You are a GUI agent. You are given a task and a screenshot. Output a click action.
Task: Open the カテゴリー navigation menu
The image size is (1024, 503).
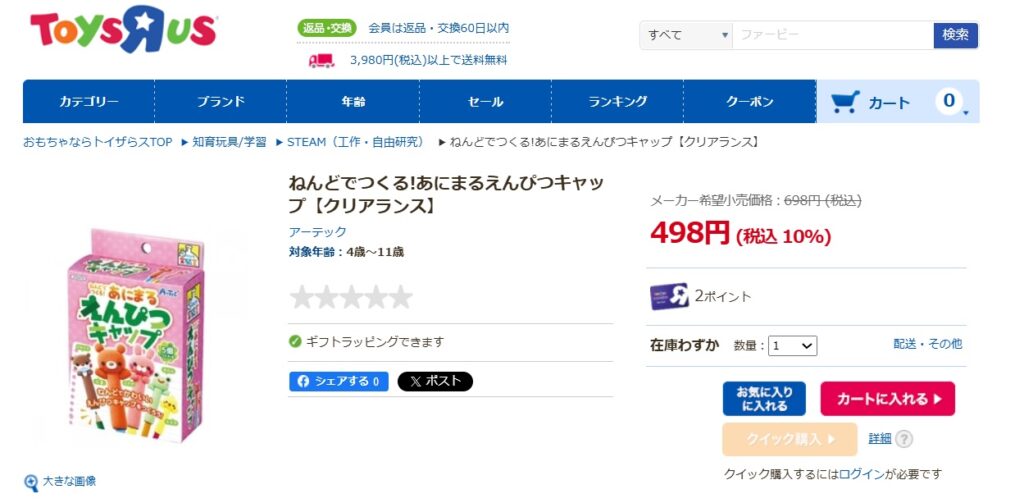(89, 102)
